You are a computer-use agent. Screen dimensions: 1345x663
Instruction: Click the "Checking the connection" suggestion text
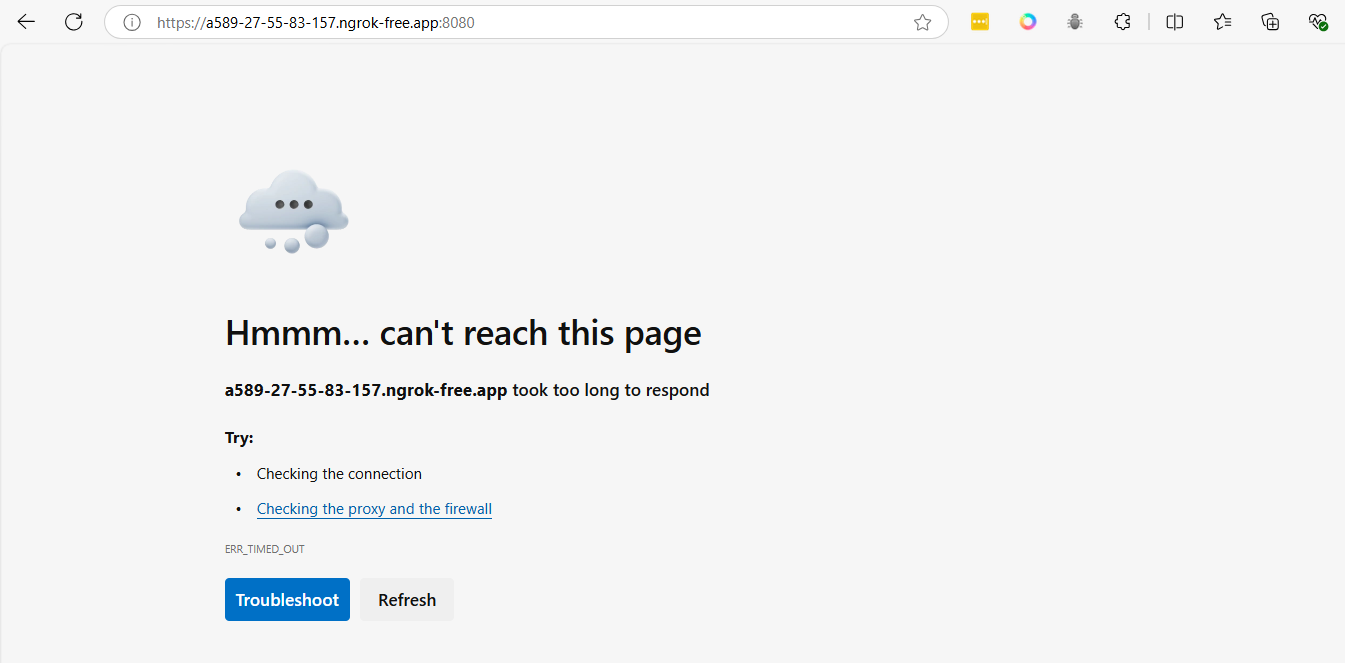pos(339,474)
